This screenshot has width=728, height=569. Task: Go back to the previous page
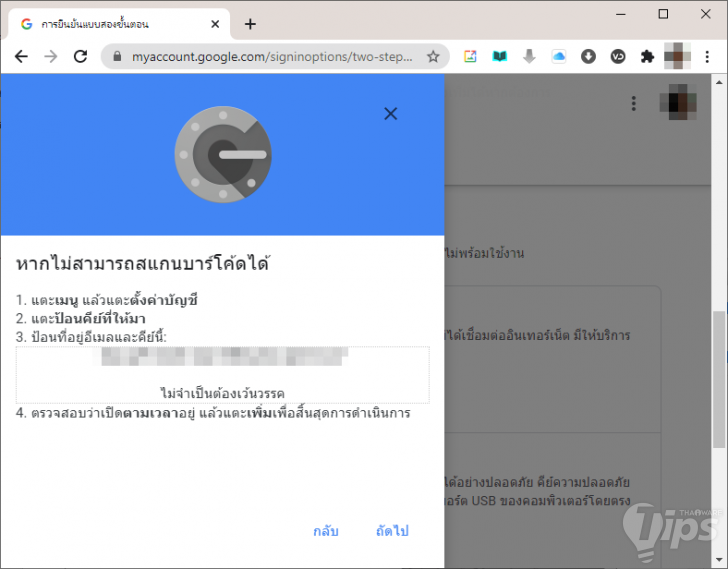[21, 57]
